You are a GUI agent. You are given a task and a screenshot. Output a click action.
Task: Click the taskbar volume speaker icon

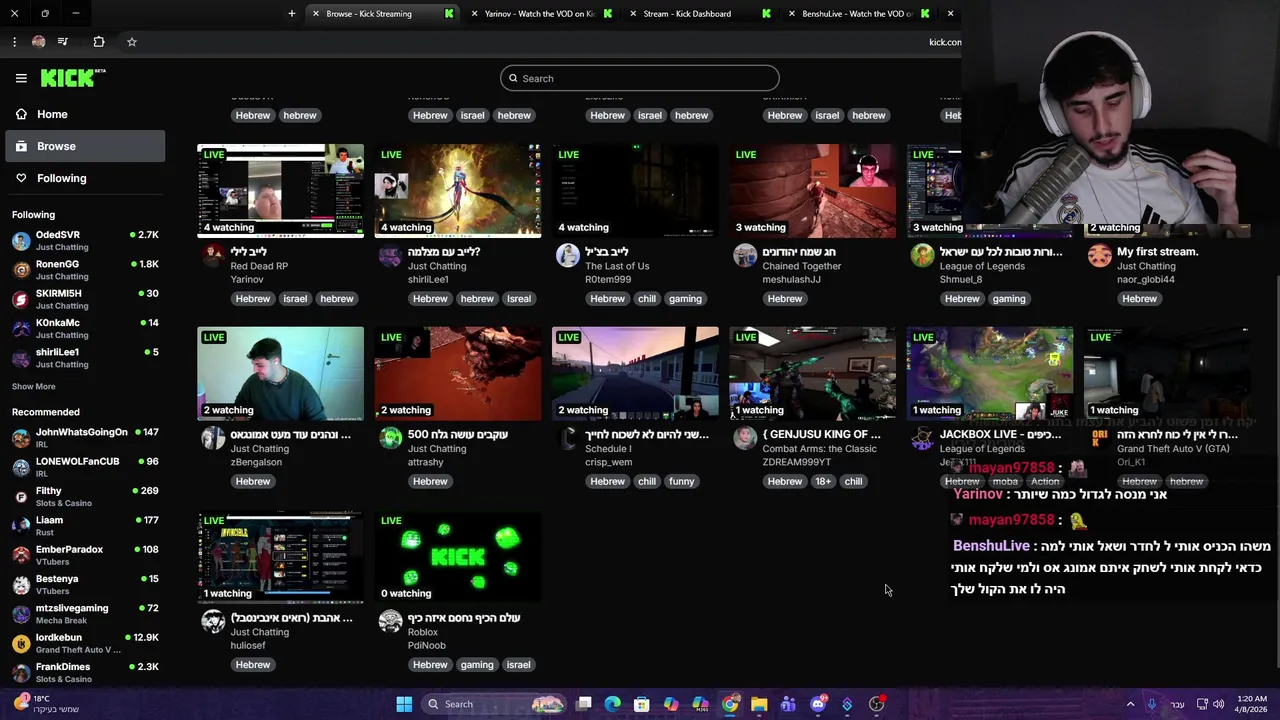point(1218,704)
